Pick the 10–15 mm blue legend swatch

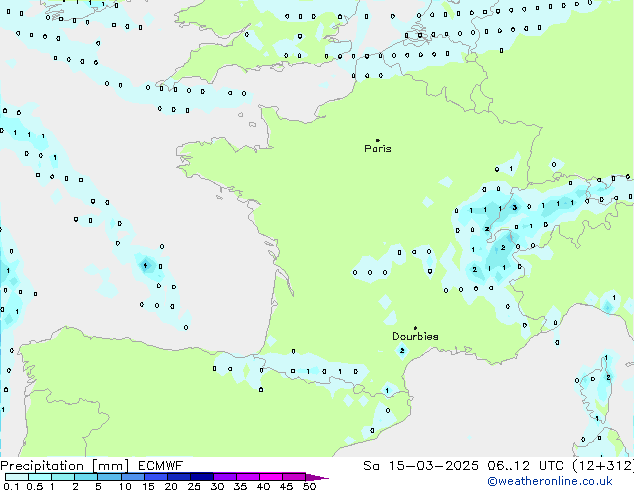(x=133, y=477)
